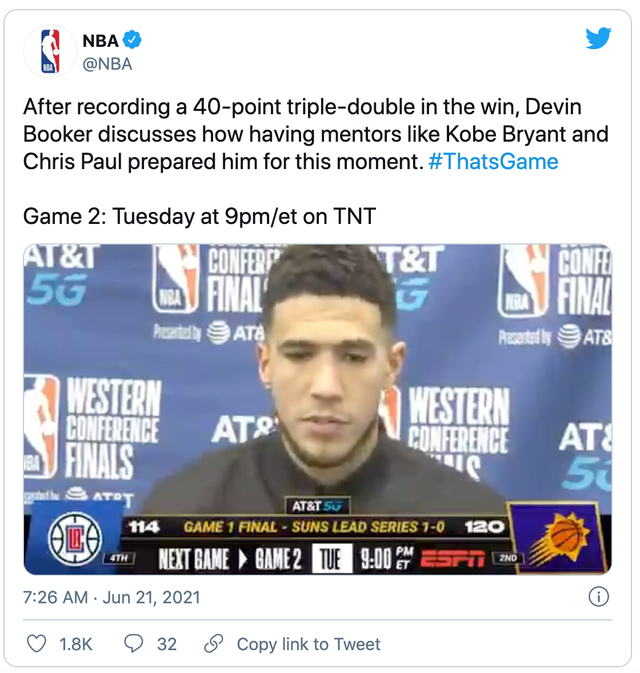Click the reply speech bubble icon
Viewport: 640px width, 673px height.
[133, 644]
